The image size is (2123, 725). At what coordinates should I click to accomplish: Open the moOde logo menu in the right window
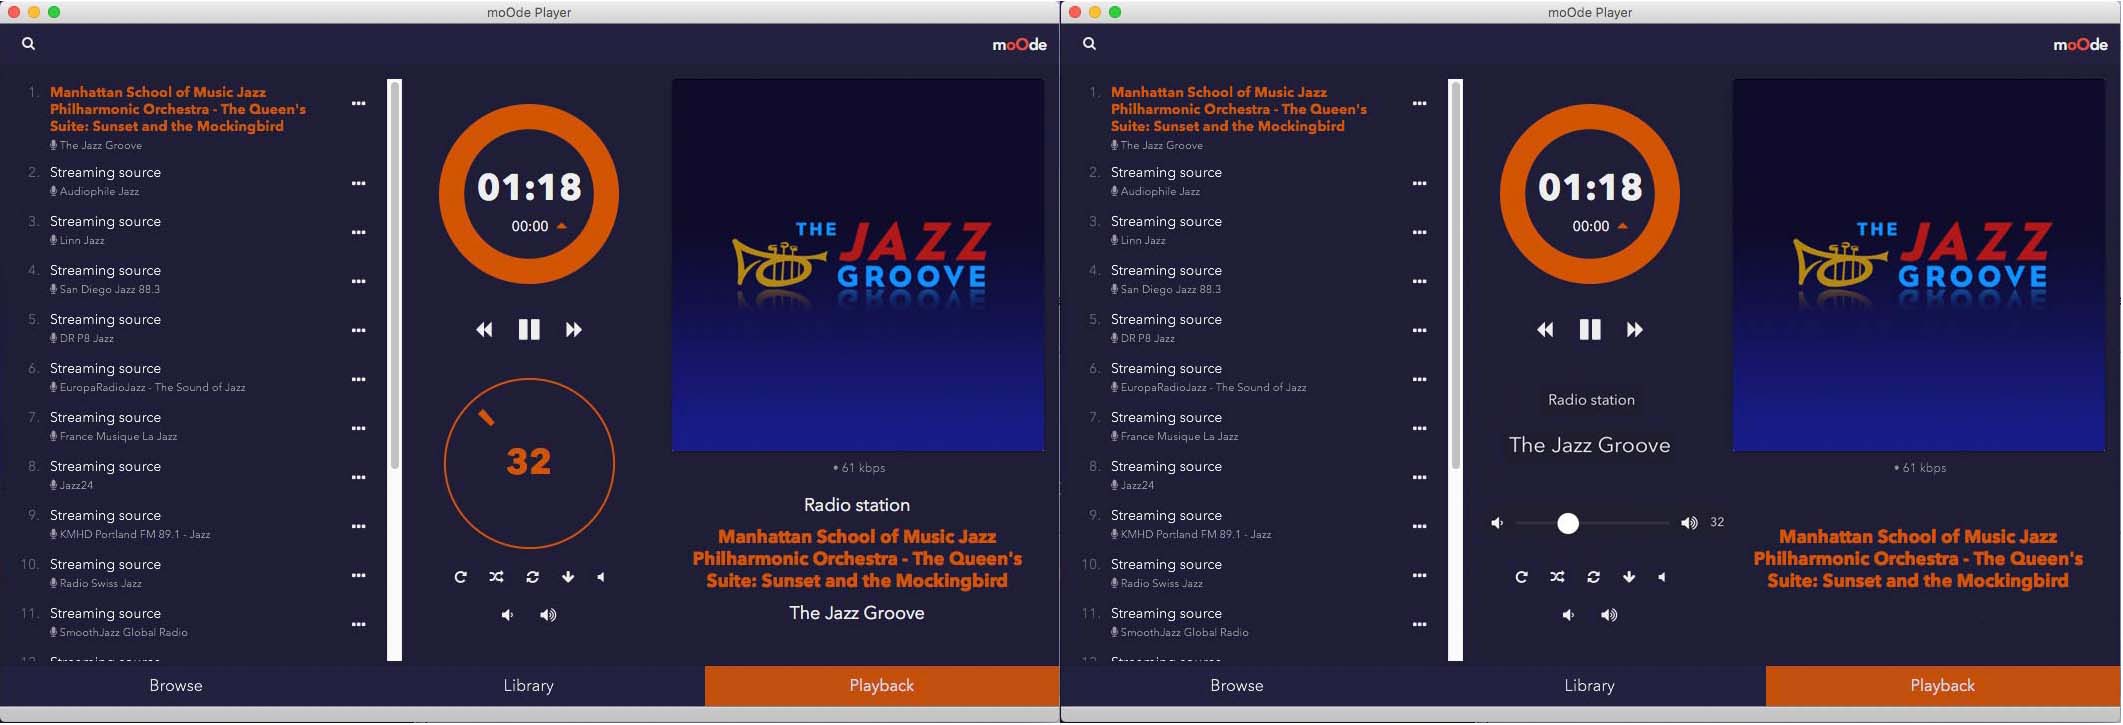2080,45
